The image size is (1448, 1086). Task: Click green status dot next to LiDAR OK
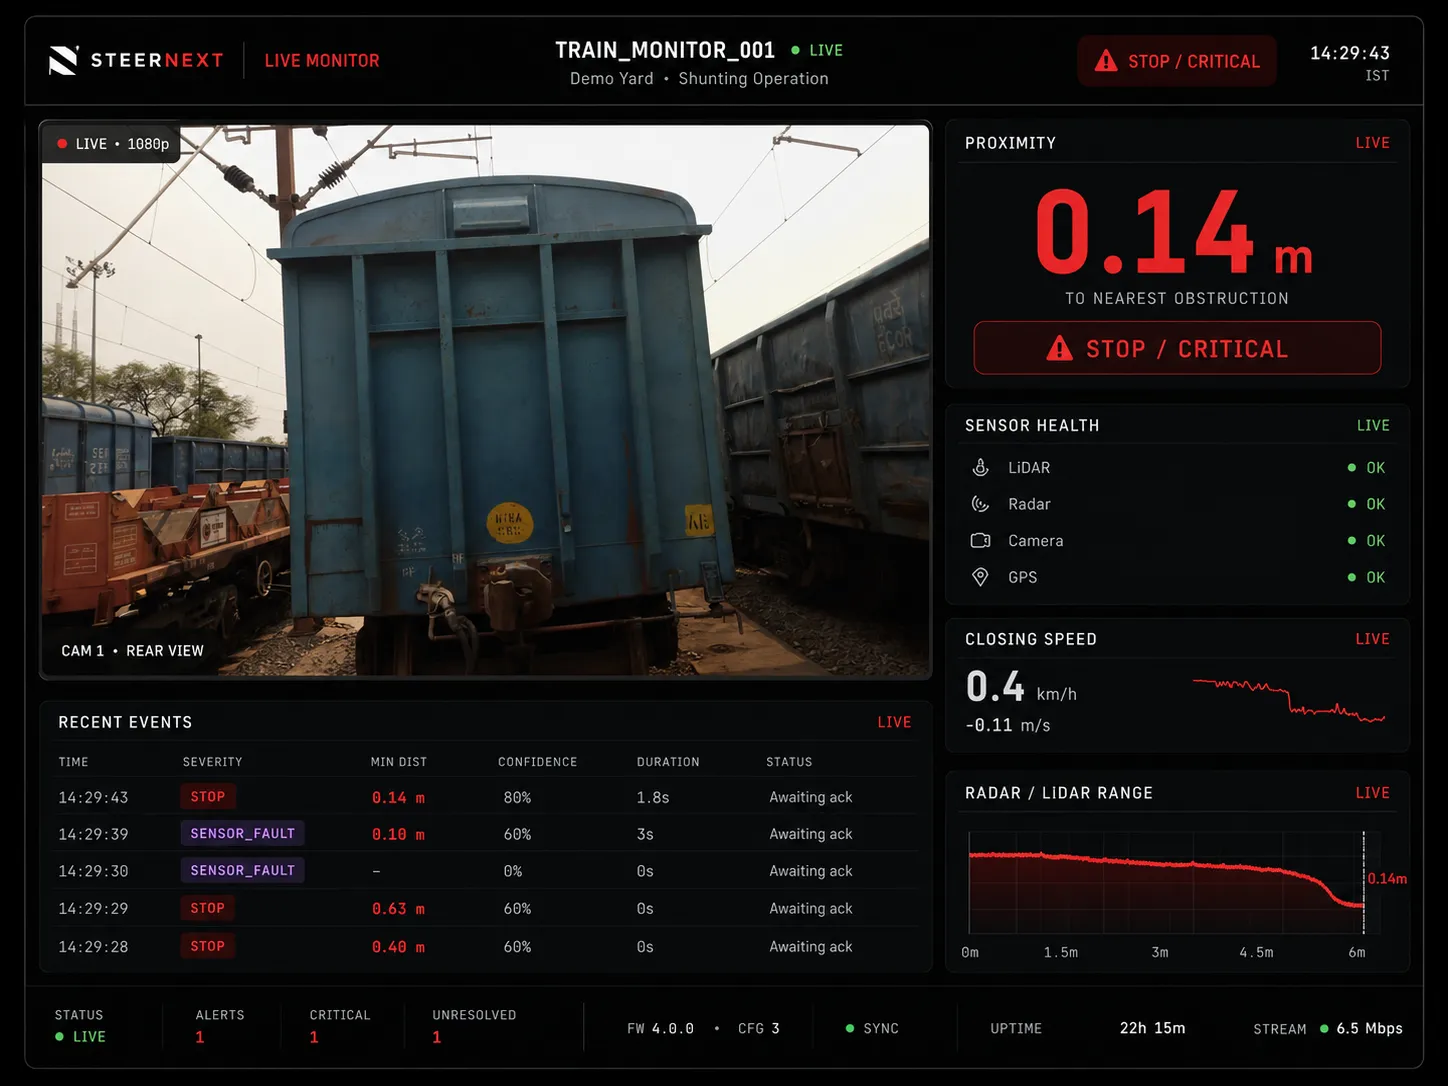1352,468
